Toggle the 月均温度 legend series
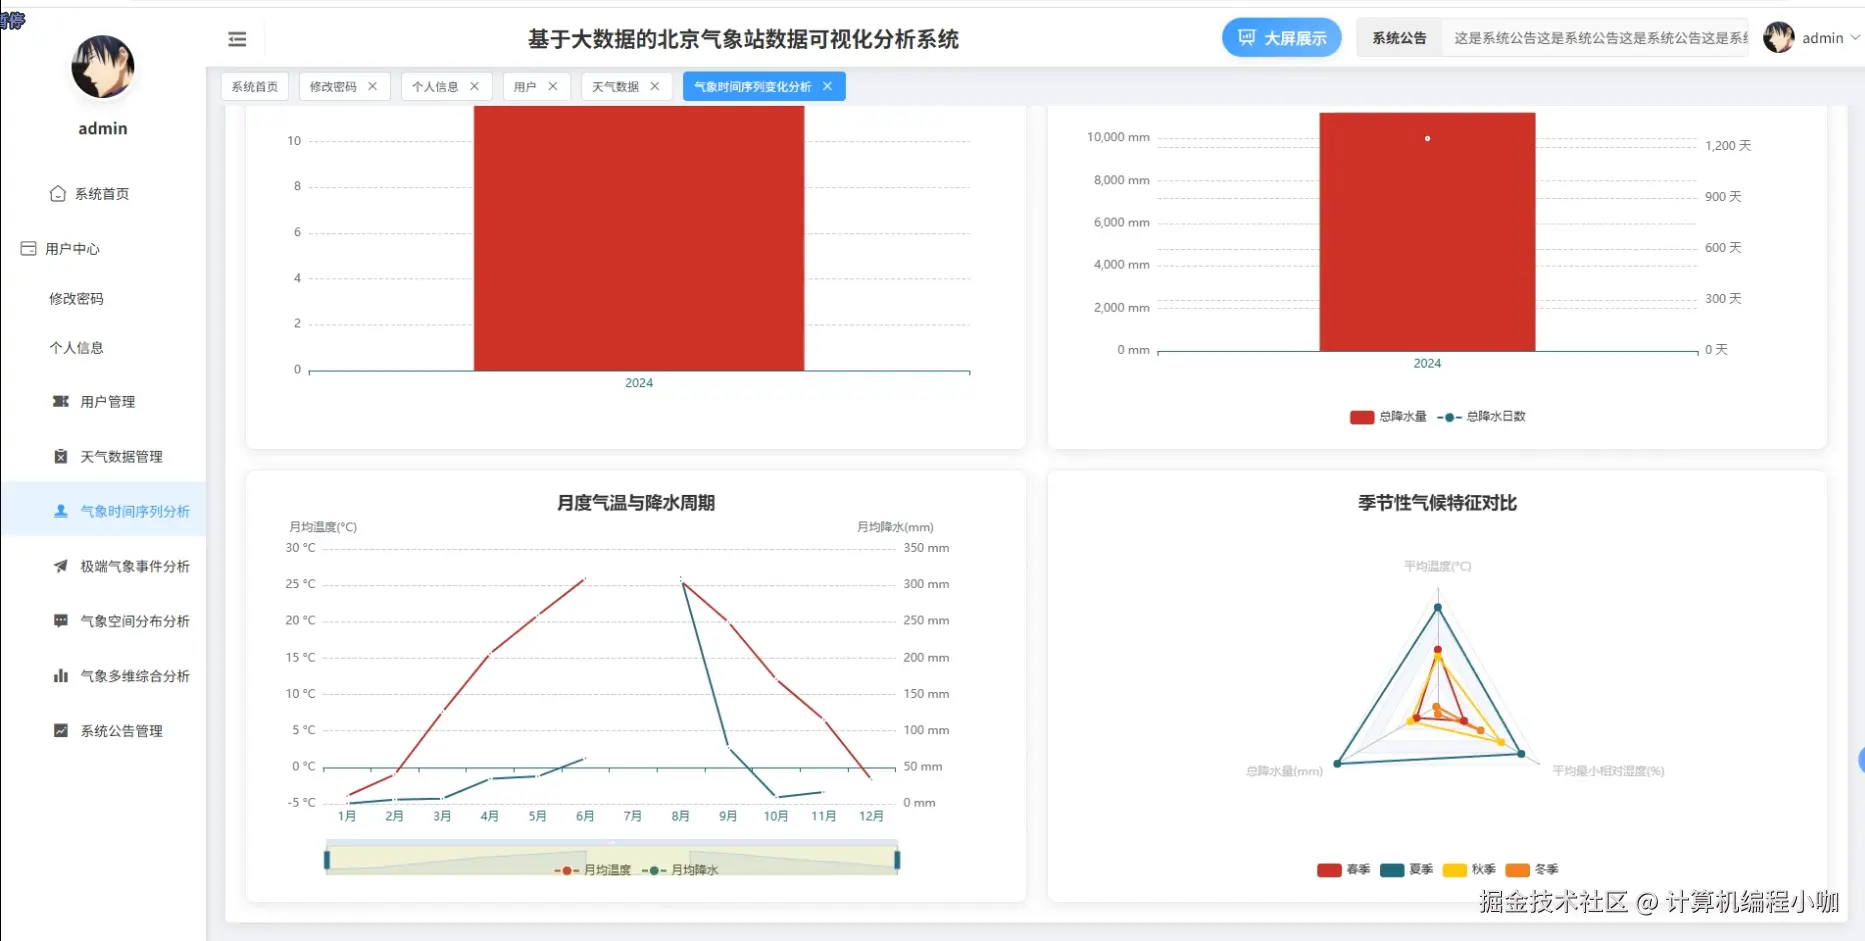This screenshot has width=1865, height=941. point(593,870)
